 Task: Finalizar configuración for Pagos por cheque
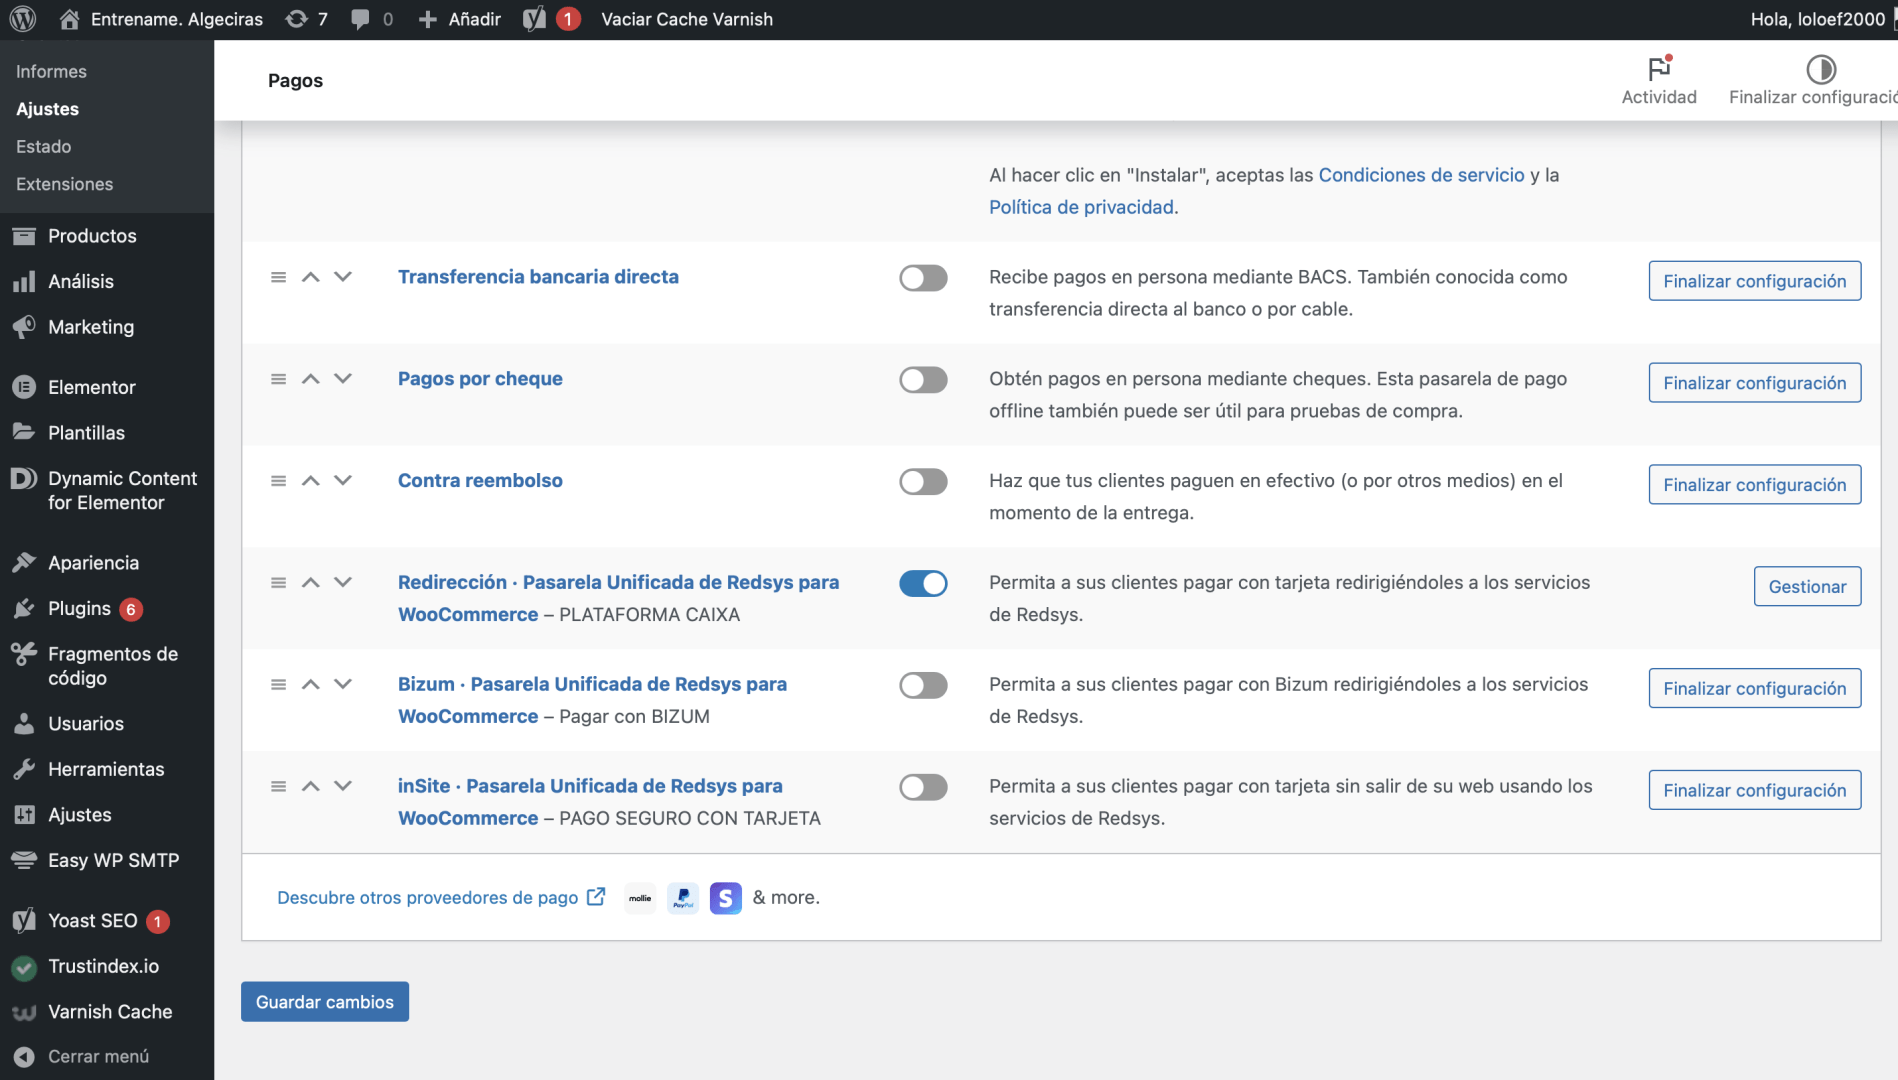point(1754,383)
